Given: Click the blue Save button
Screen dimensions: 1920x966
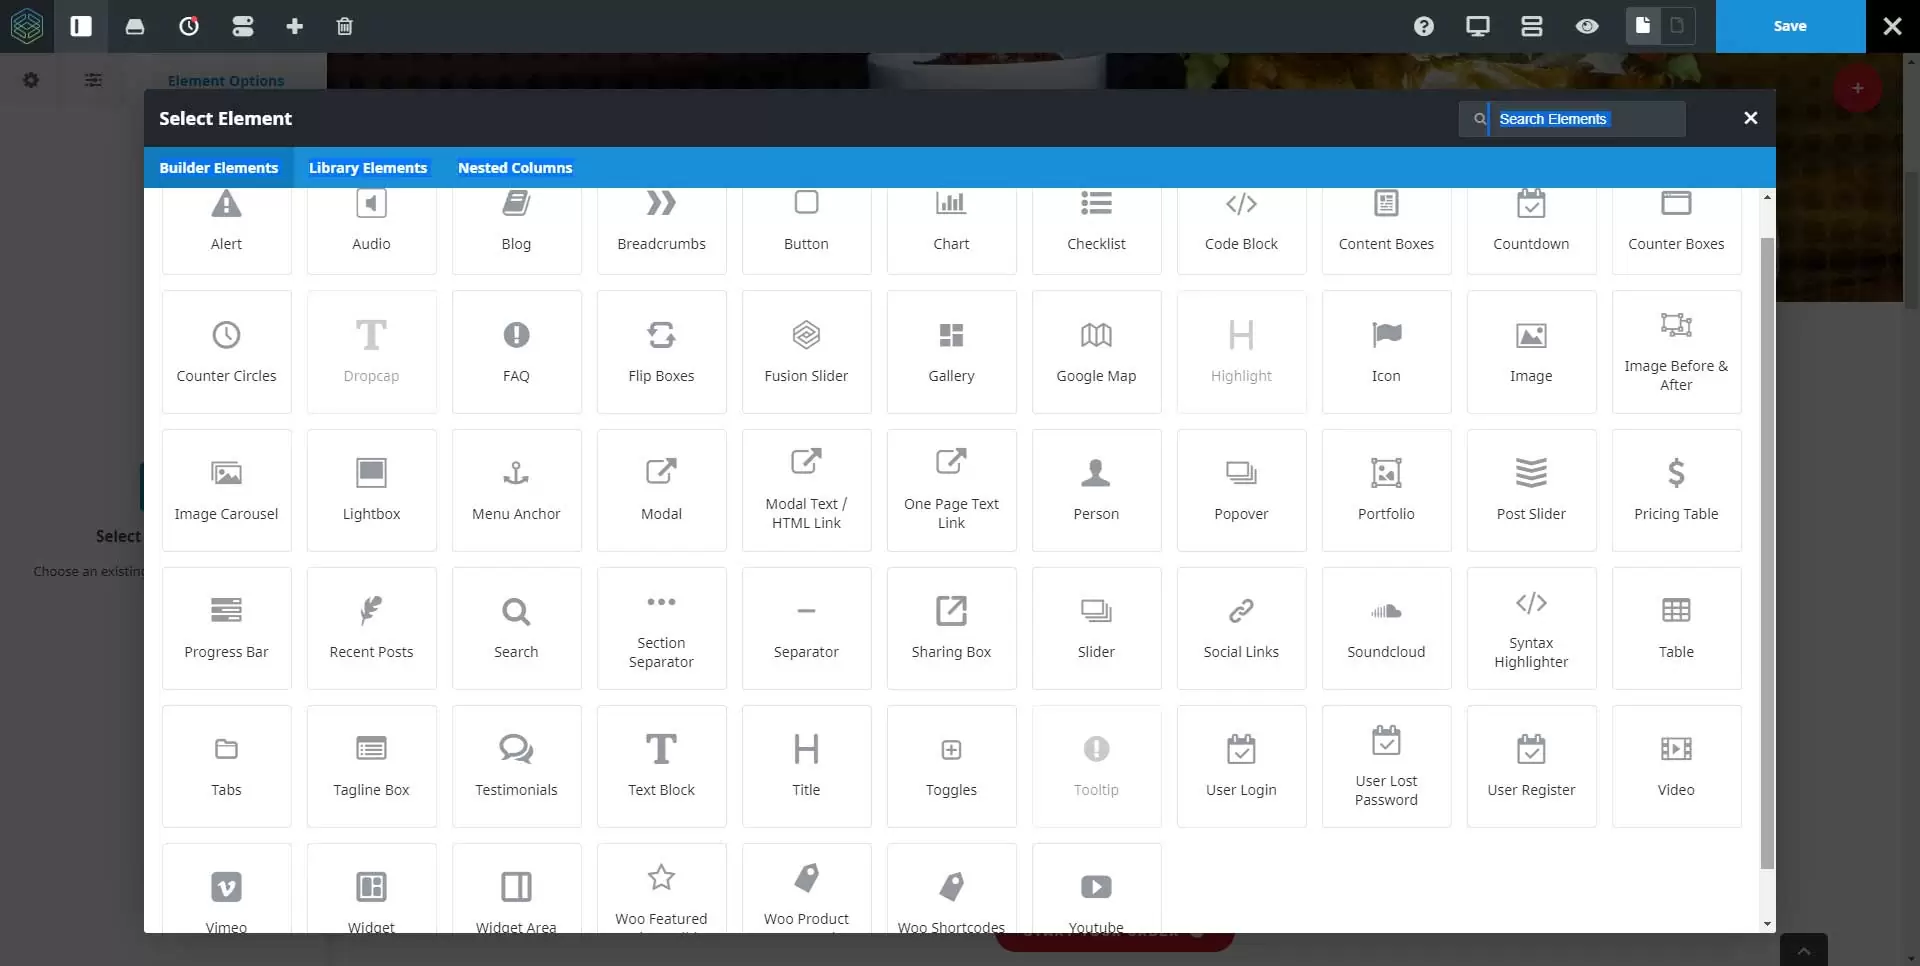Looking at the screenshot, I should click(x=1789, y=27).
